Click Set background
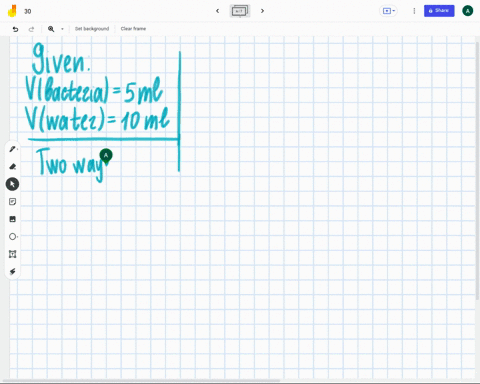This screenshot has width=480, height=384. (92, 29)
